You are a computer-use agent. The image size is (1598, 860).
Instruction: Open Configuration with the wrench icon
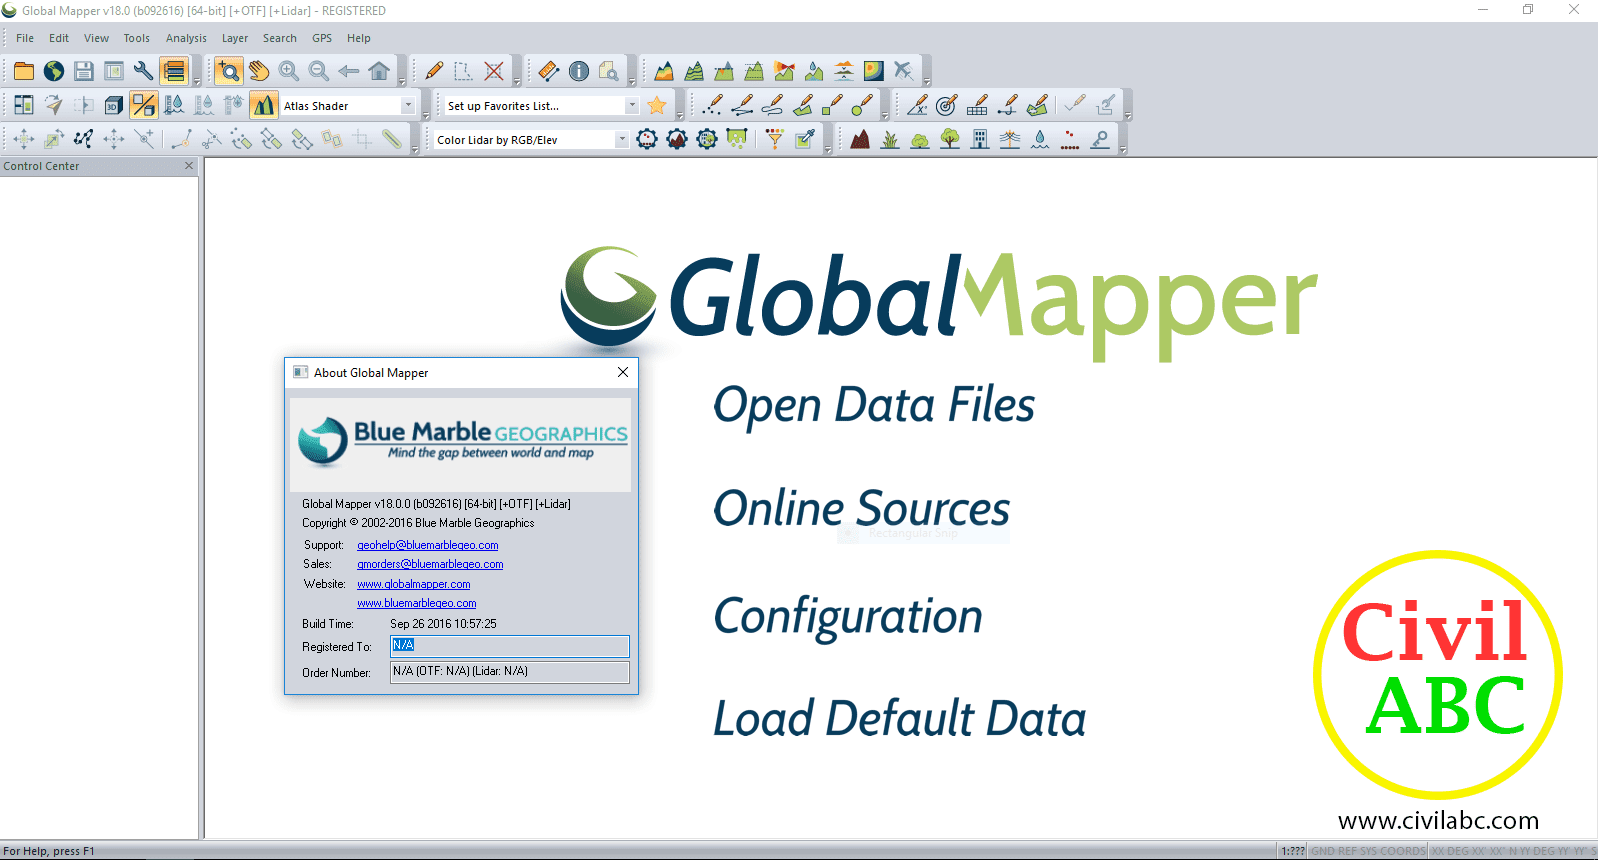[x=144, y=71]
